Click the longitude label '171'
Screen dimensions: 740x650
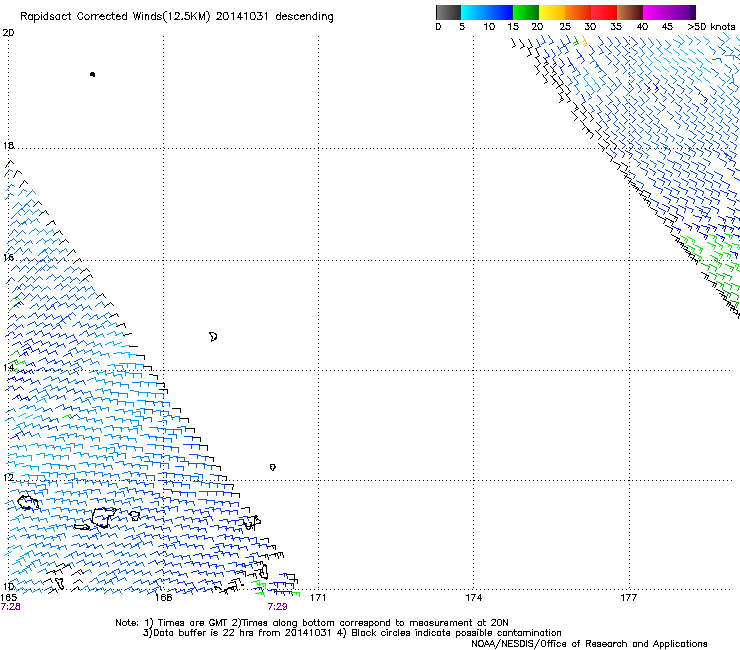[318, 598]
